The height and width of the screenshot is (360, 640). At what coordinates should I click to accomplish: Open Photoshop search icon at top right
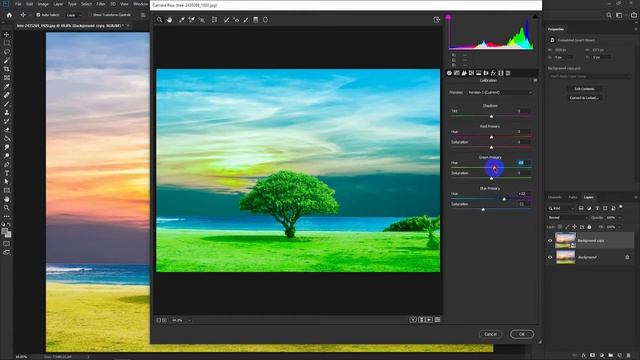(609, 15)
